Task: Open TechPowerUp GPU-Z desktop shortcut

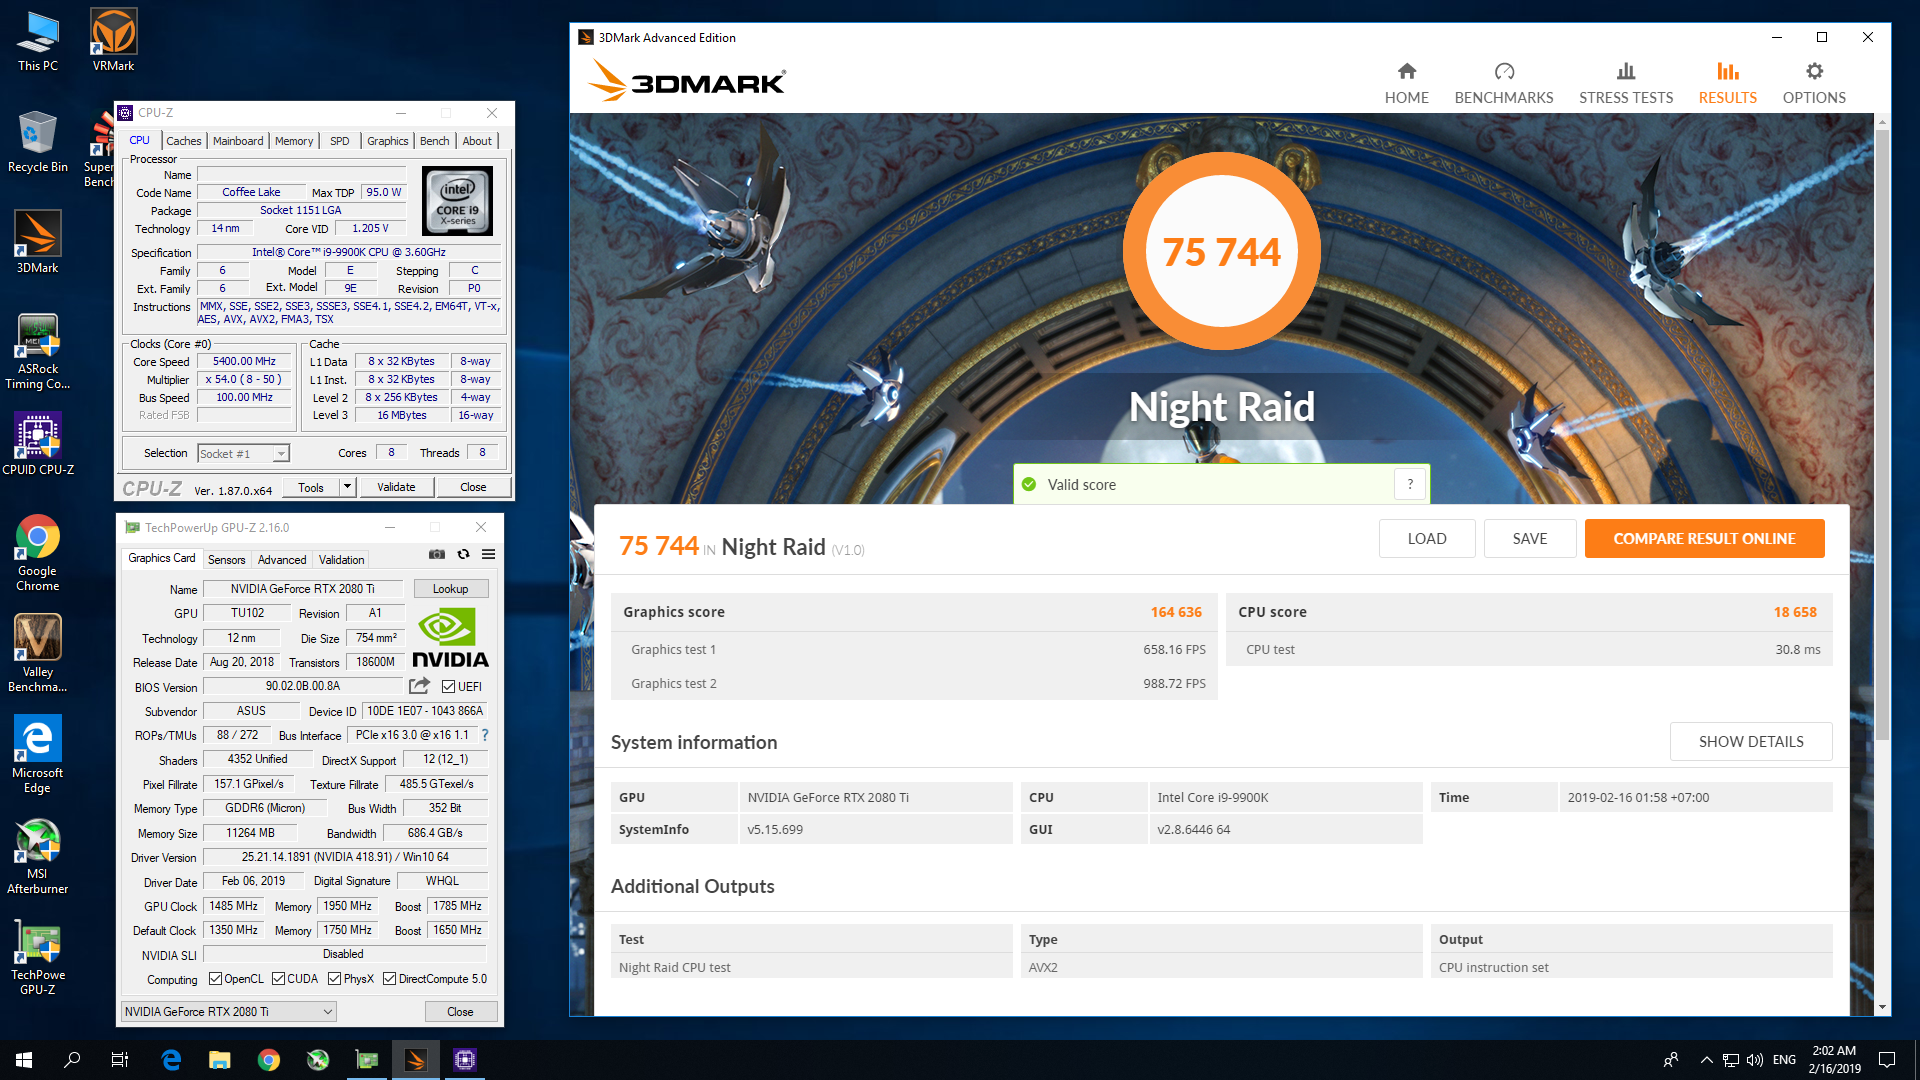Action: coord(38,958)
